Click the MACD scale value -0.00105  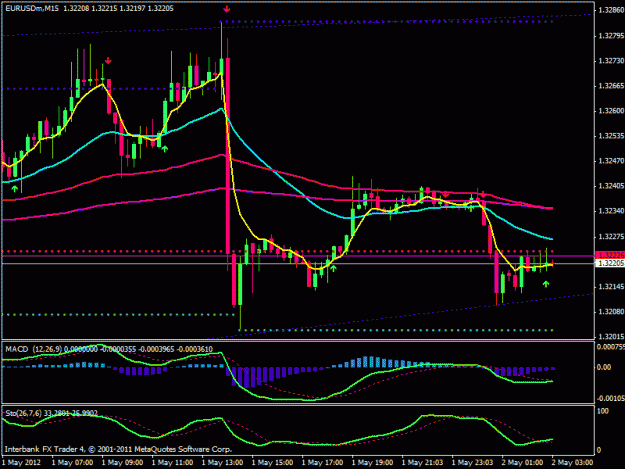[x=611, y=398]
